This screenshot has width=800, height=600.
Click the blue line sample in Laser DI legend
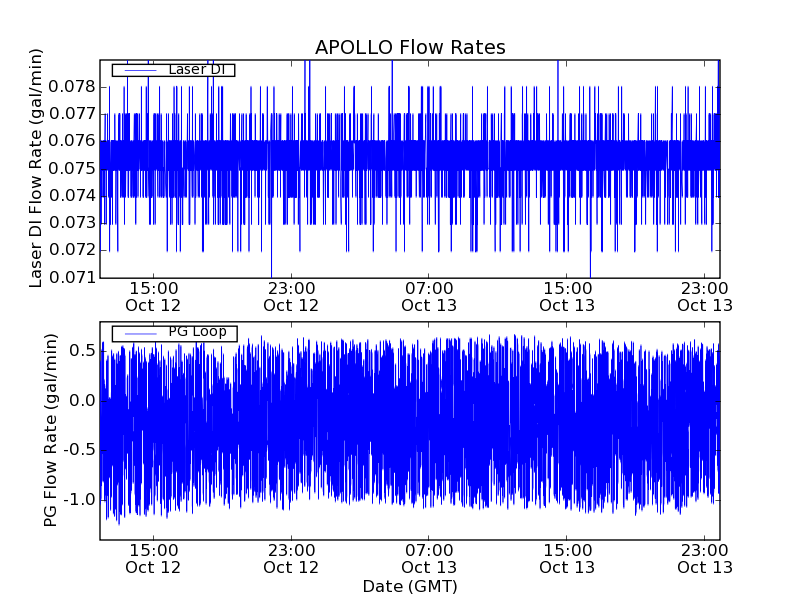click(140, 70)
